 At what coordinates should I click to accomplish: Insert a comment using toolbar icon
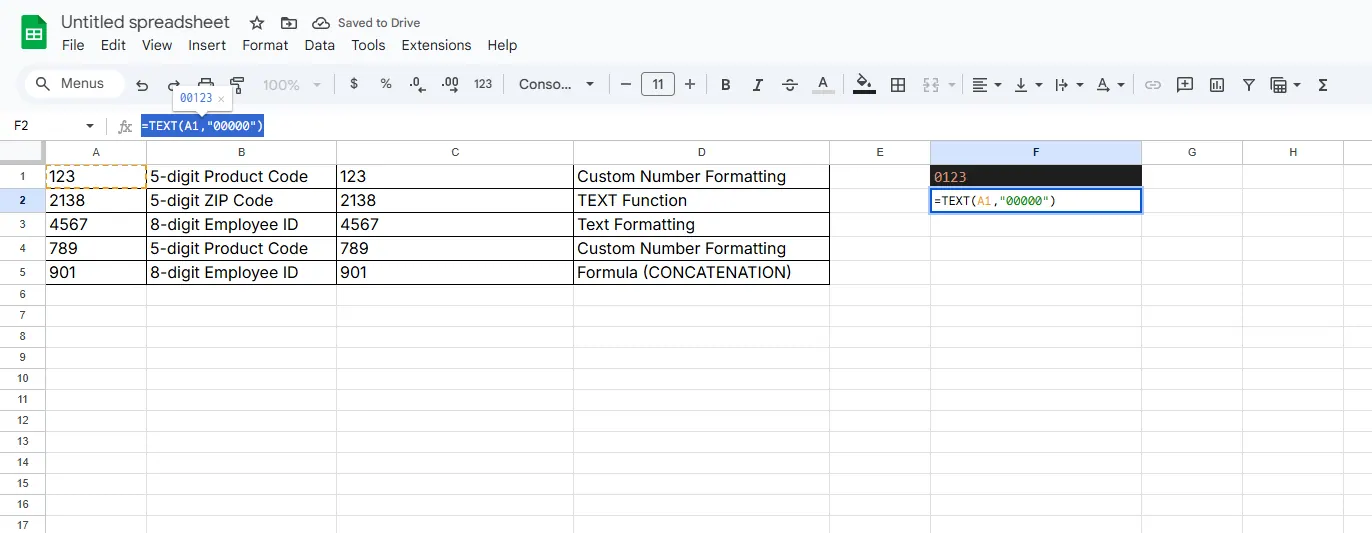[1185, 85]
